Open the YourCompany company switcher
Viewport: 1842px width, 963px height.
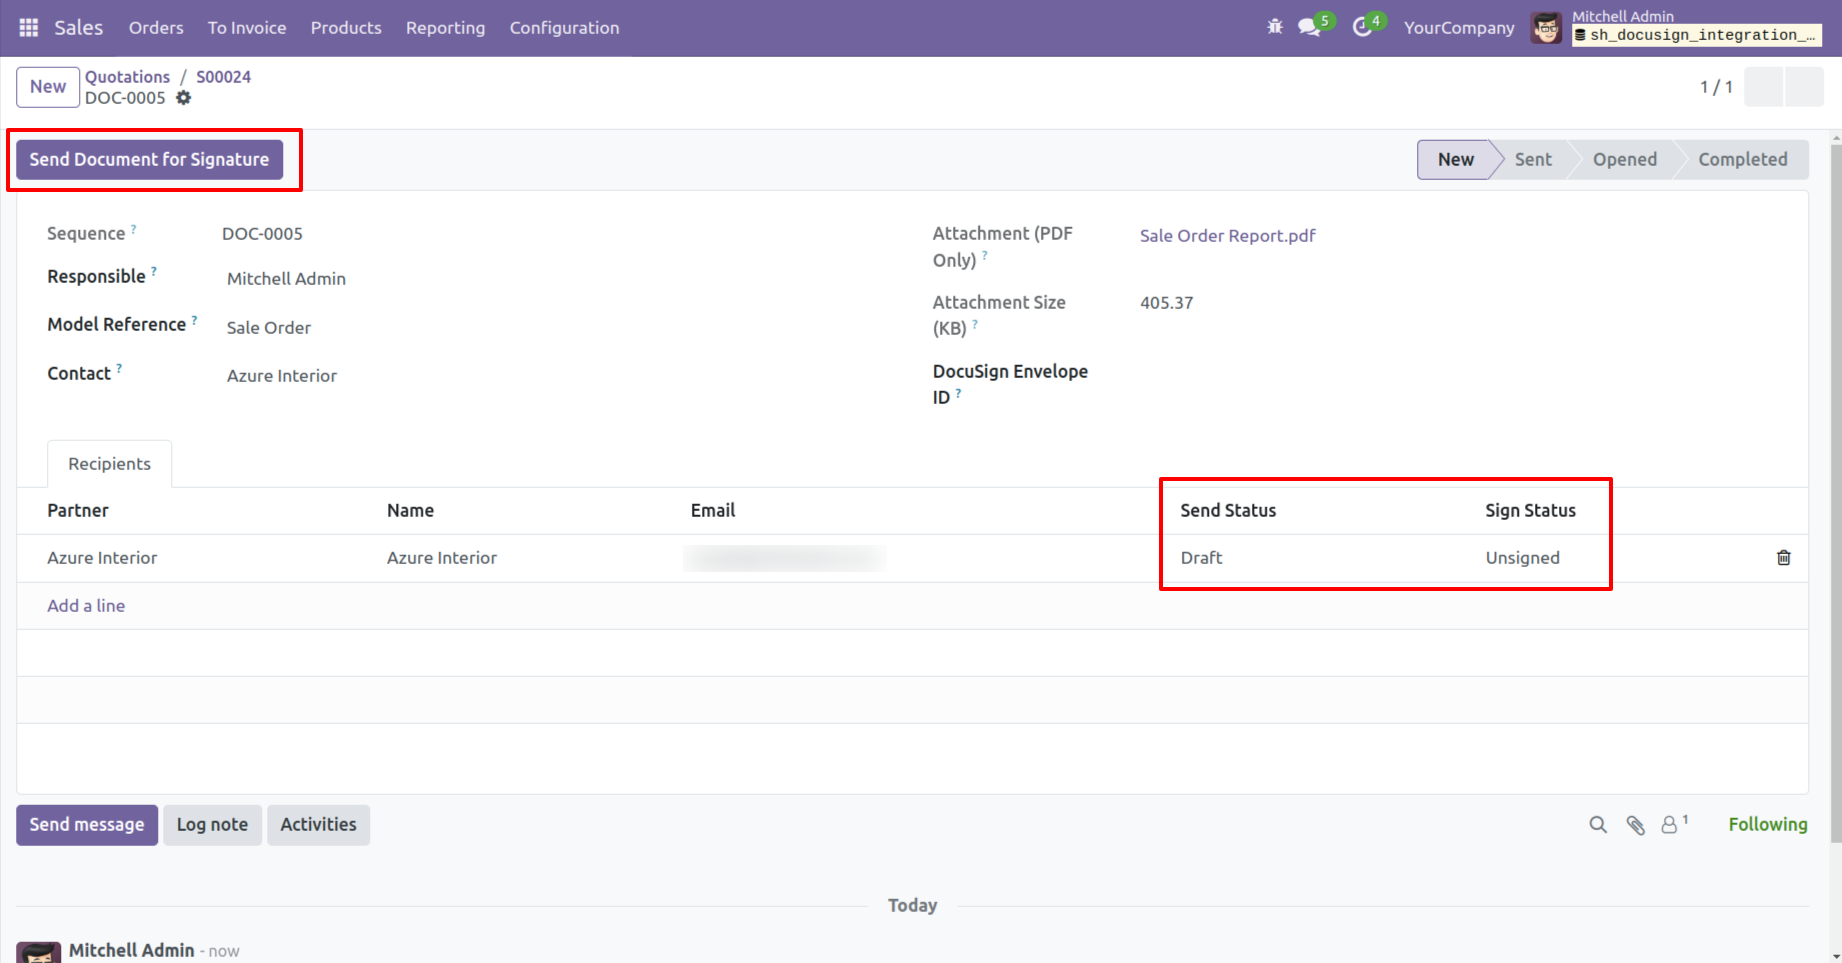click(x=1458, y=28)
